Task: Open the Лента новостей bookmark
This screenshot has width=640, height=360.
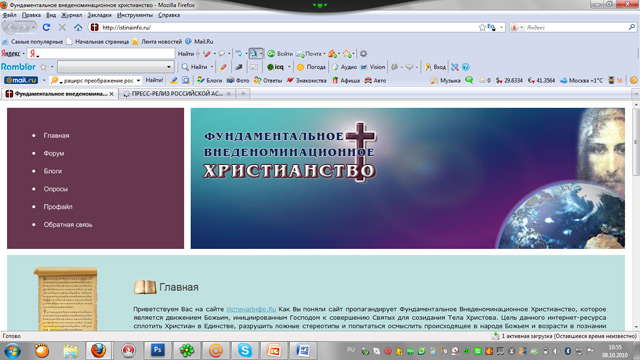Action: coord(157,42)
